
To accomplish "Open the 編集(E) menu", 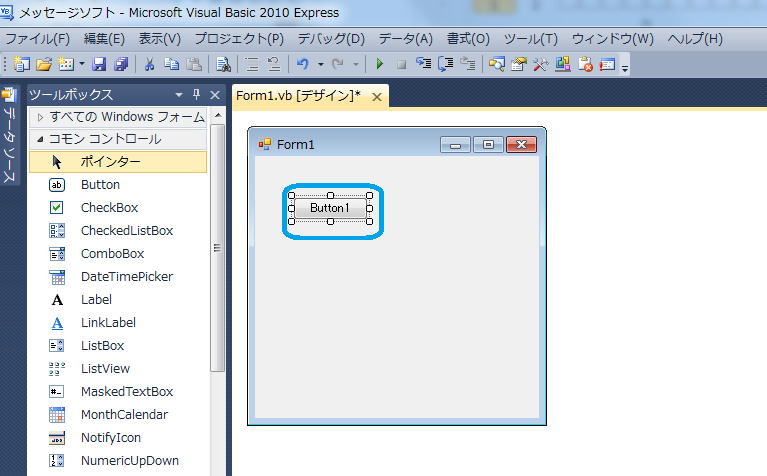I will tap(104, 39).
